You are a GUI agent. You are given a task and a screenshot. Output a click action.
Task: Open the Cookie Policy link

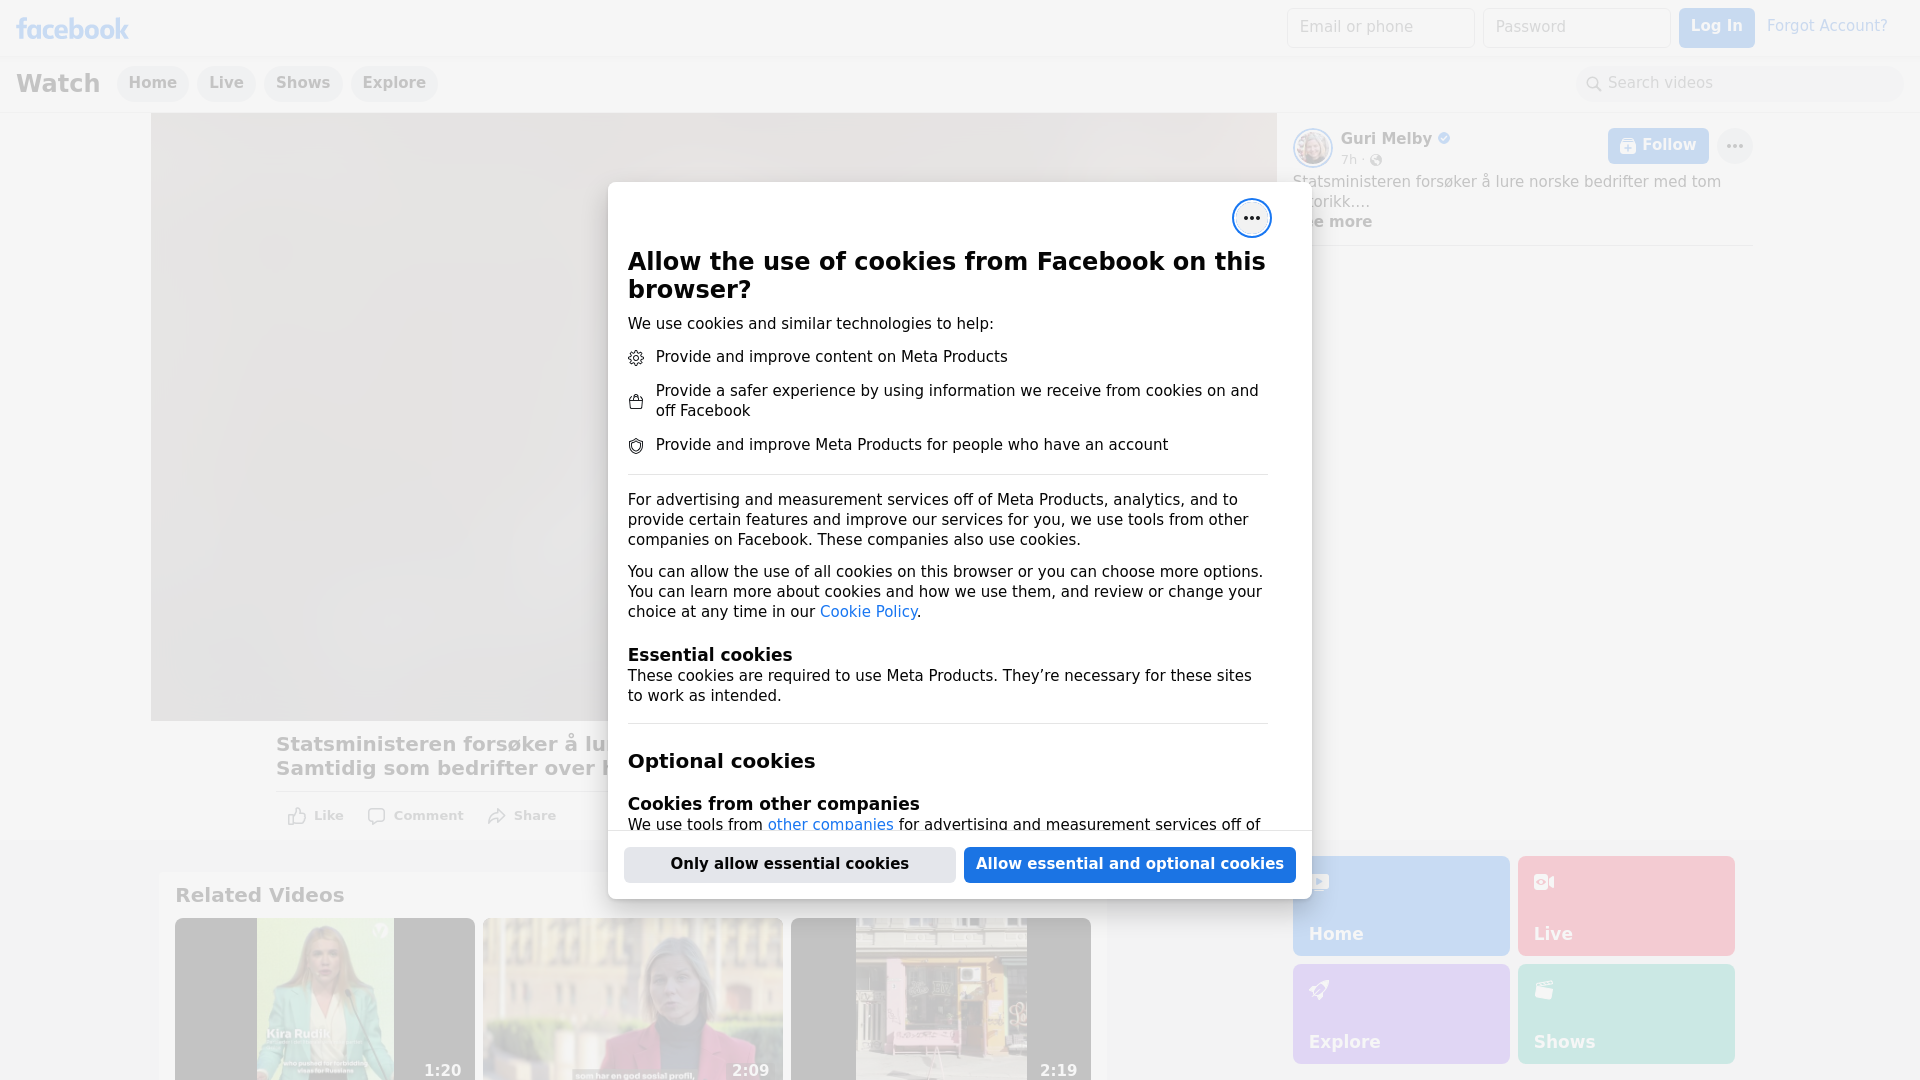[x=868, y=612]
